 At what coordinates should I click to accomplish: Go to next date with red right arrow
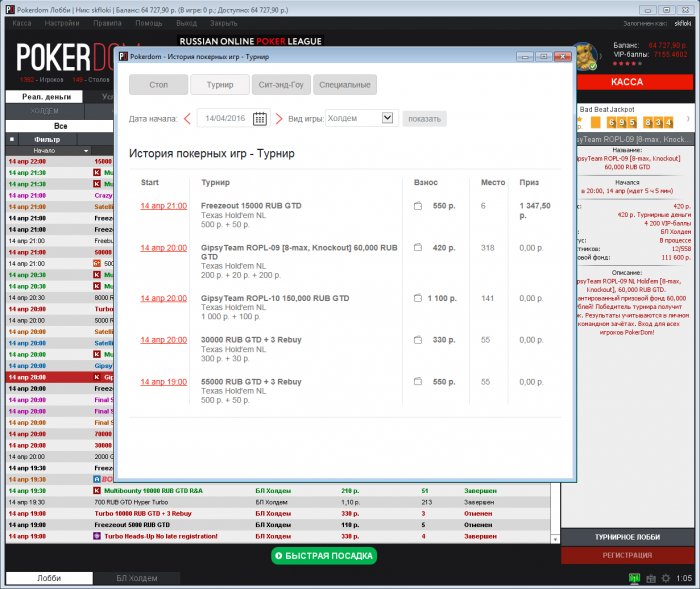click(279, 119)
